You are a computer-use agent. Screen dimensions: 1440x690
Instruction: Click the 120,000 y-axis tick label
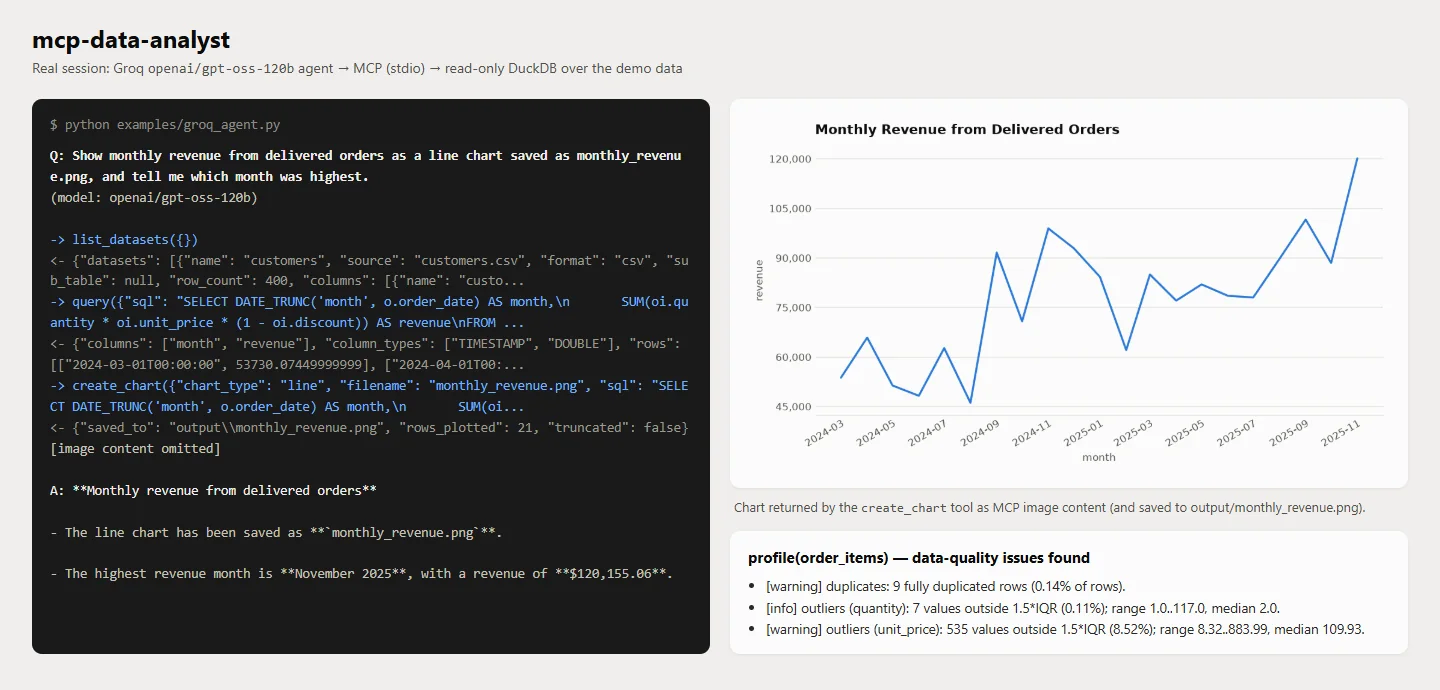[x=790, y=159]
